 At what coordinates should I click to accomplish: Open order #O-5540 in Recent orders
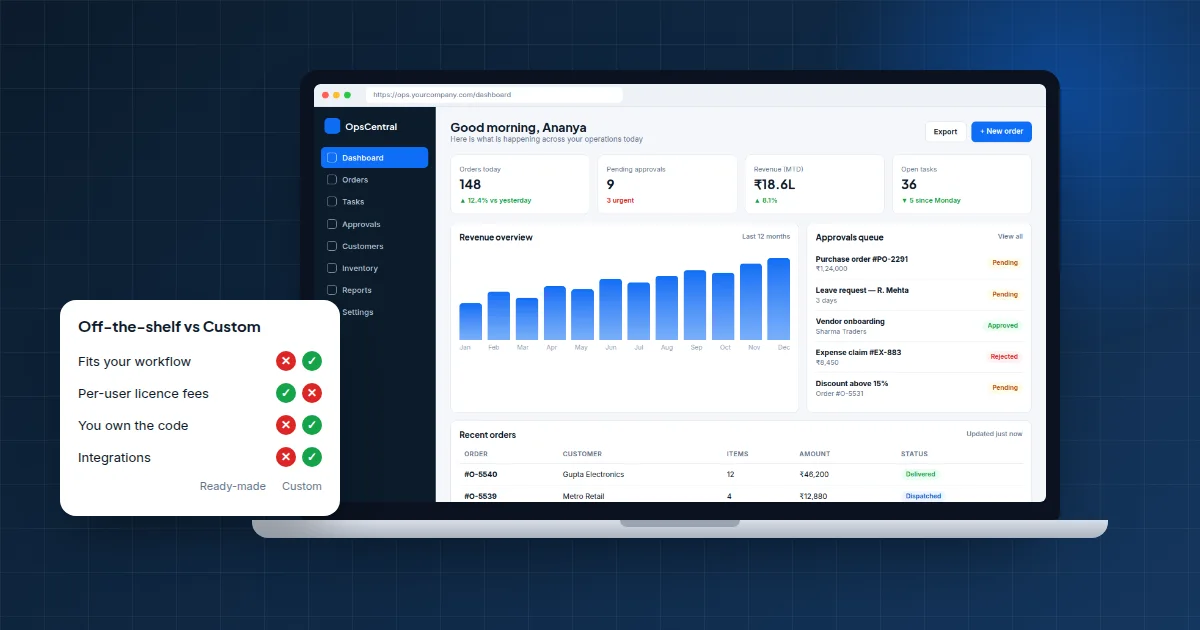tap(481, 474)
